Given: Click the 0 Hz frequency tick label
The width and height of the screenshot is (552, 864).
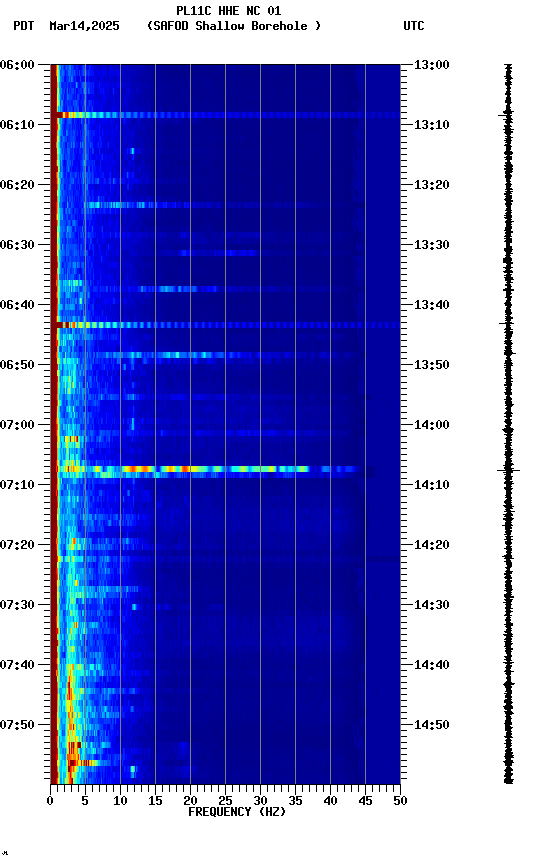Looking at the screenshot, I should tap(50, 801).
